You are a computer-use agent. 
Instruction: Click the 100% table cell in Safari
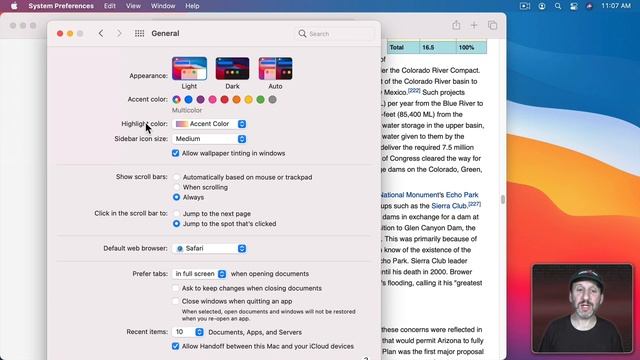pos(471,47)
